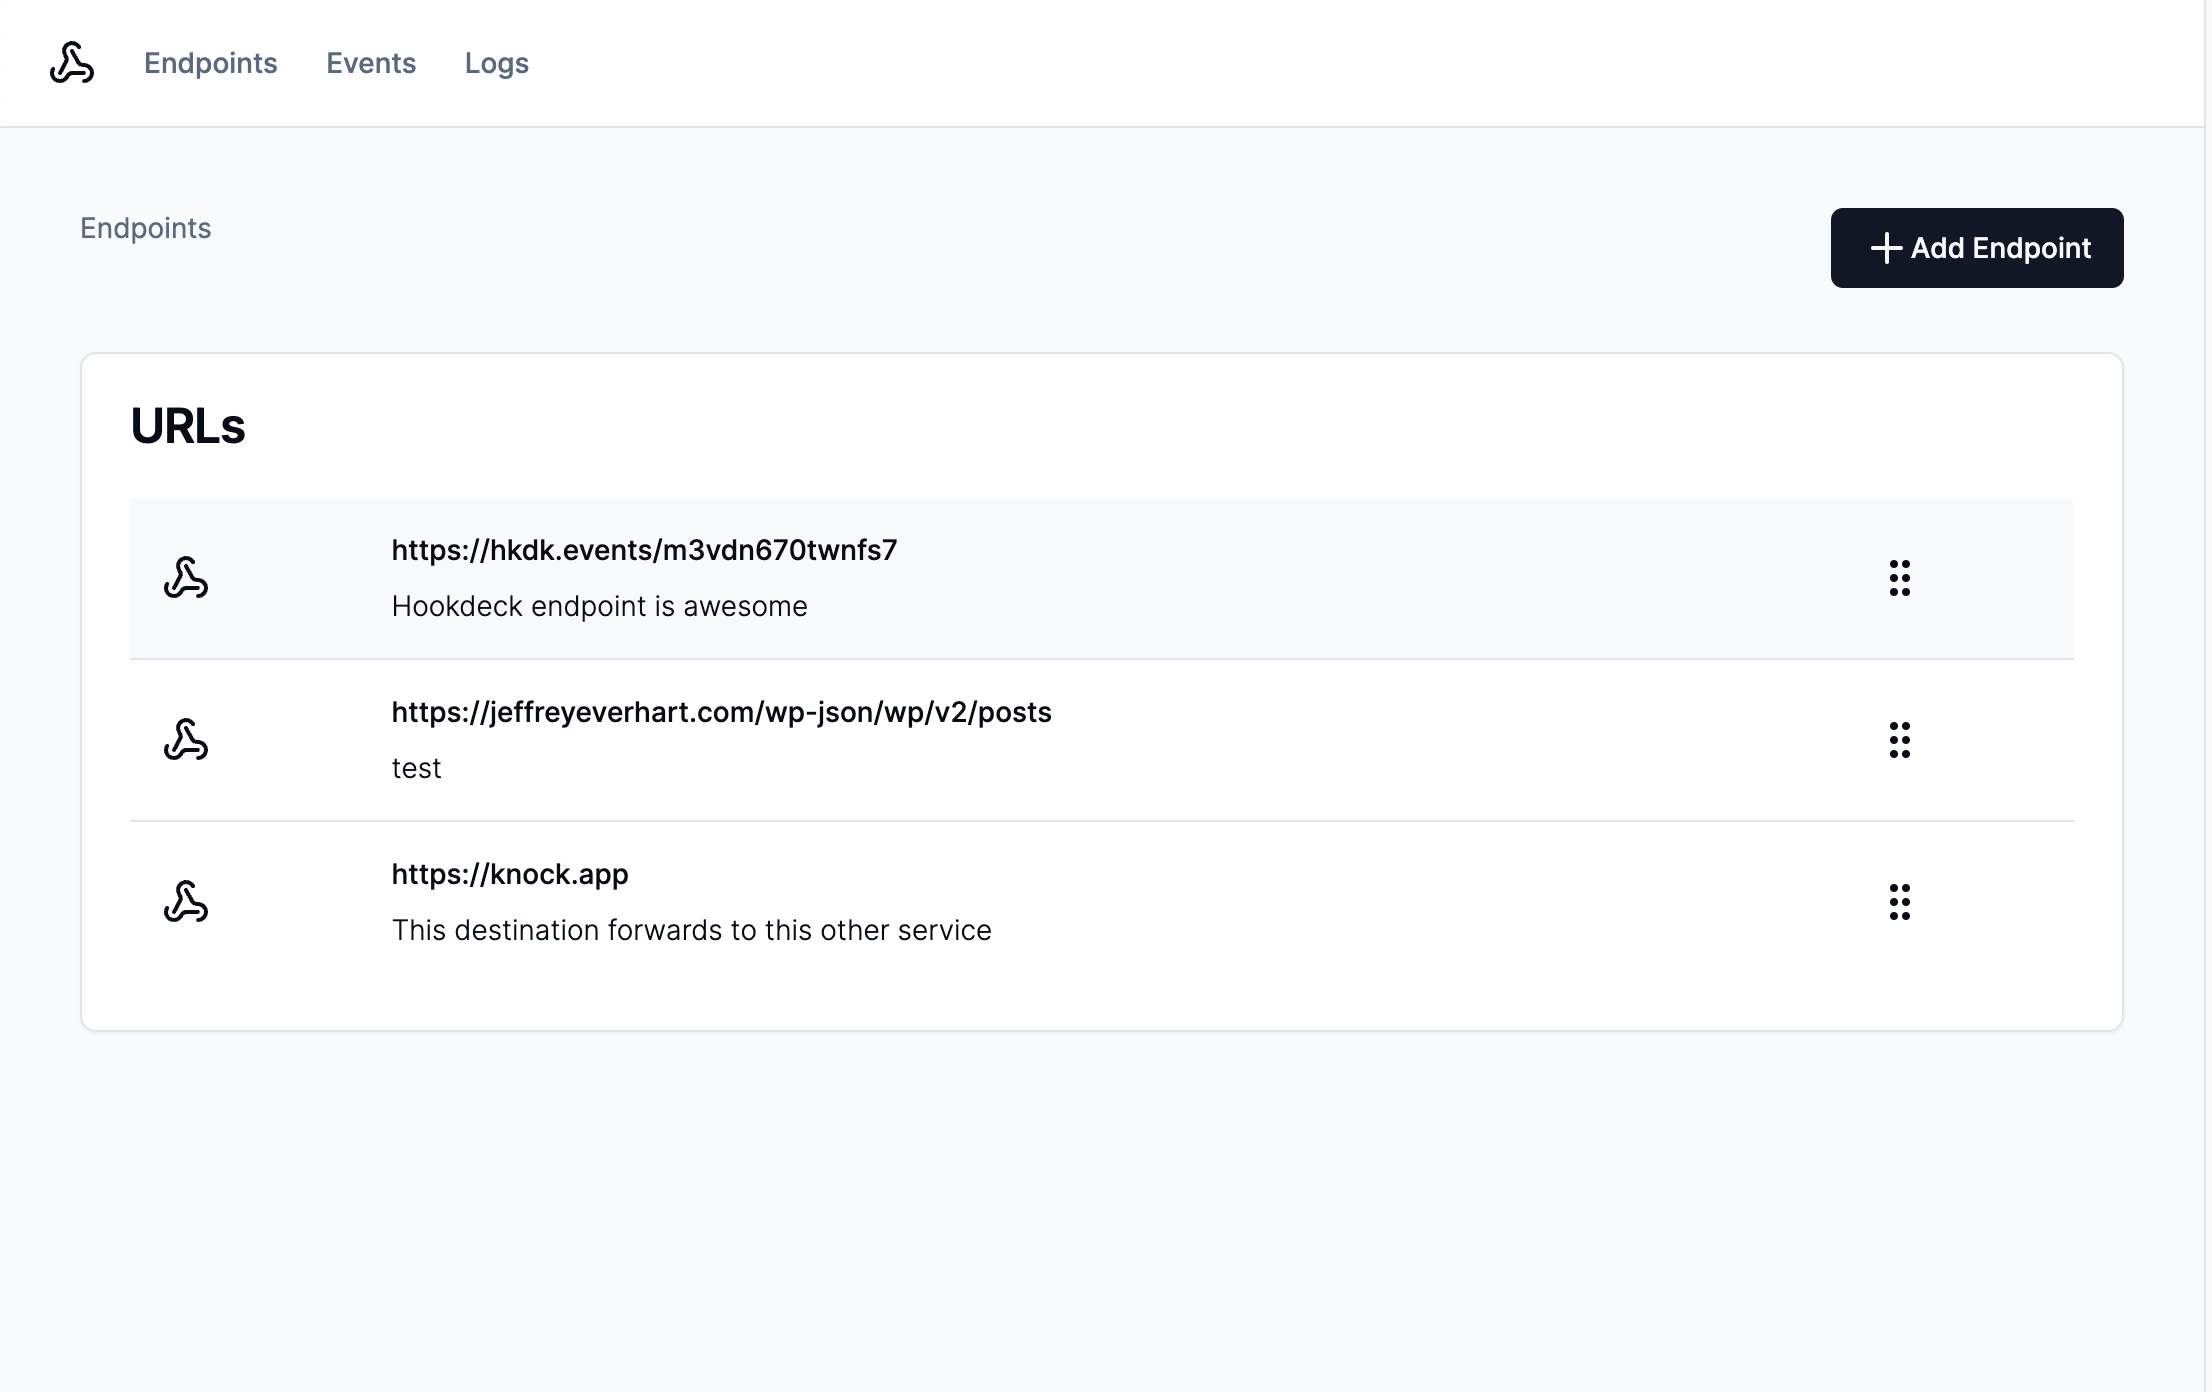Click Add Endpoint button
2212x1392 pixels.
[x=1978, y=247]
